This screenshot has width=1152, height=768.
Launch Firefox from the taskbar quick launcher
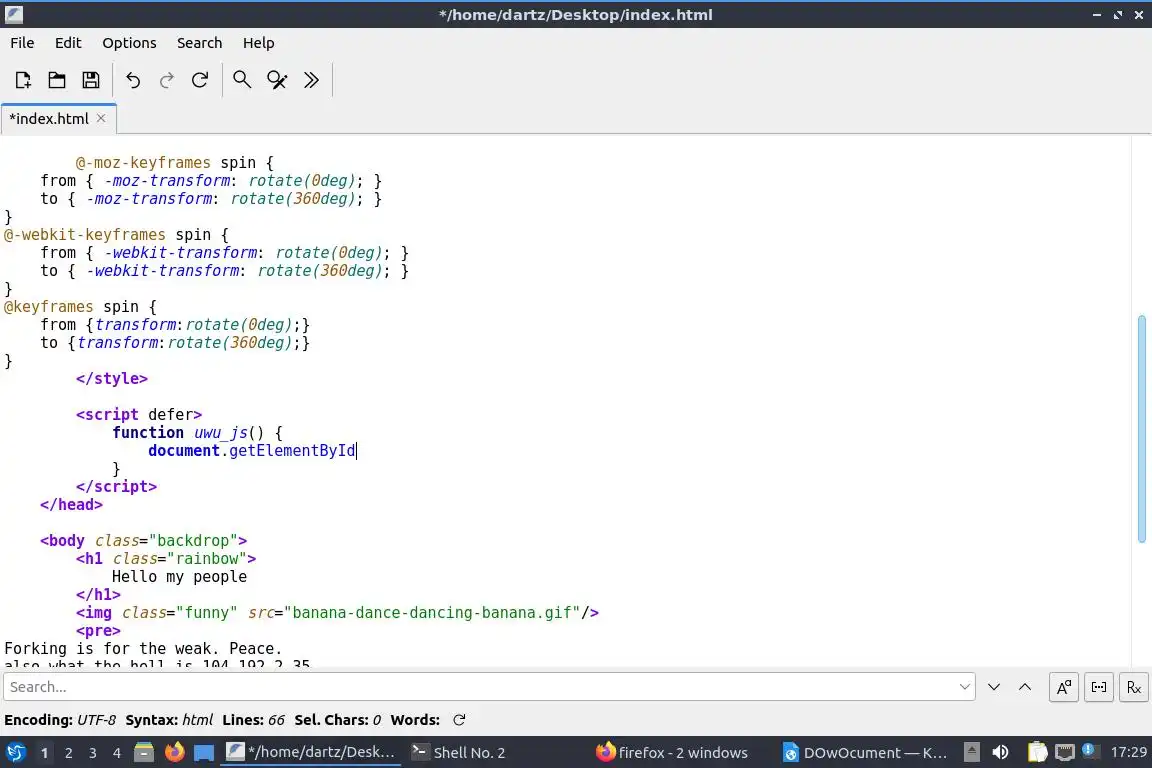click(174, 752)
